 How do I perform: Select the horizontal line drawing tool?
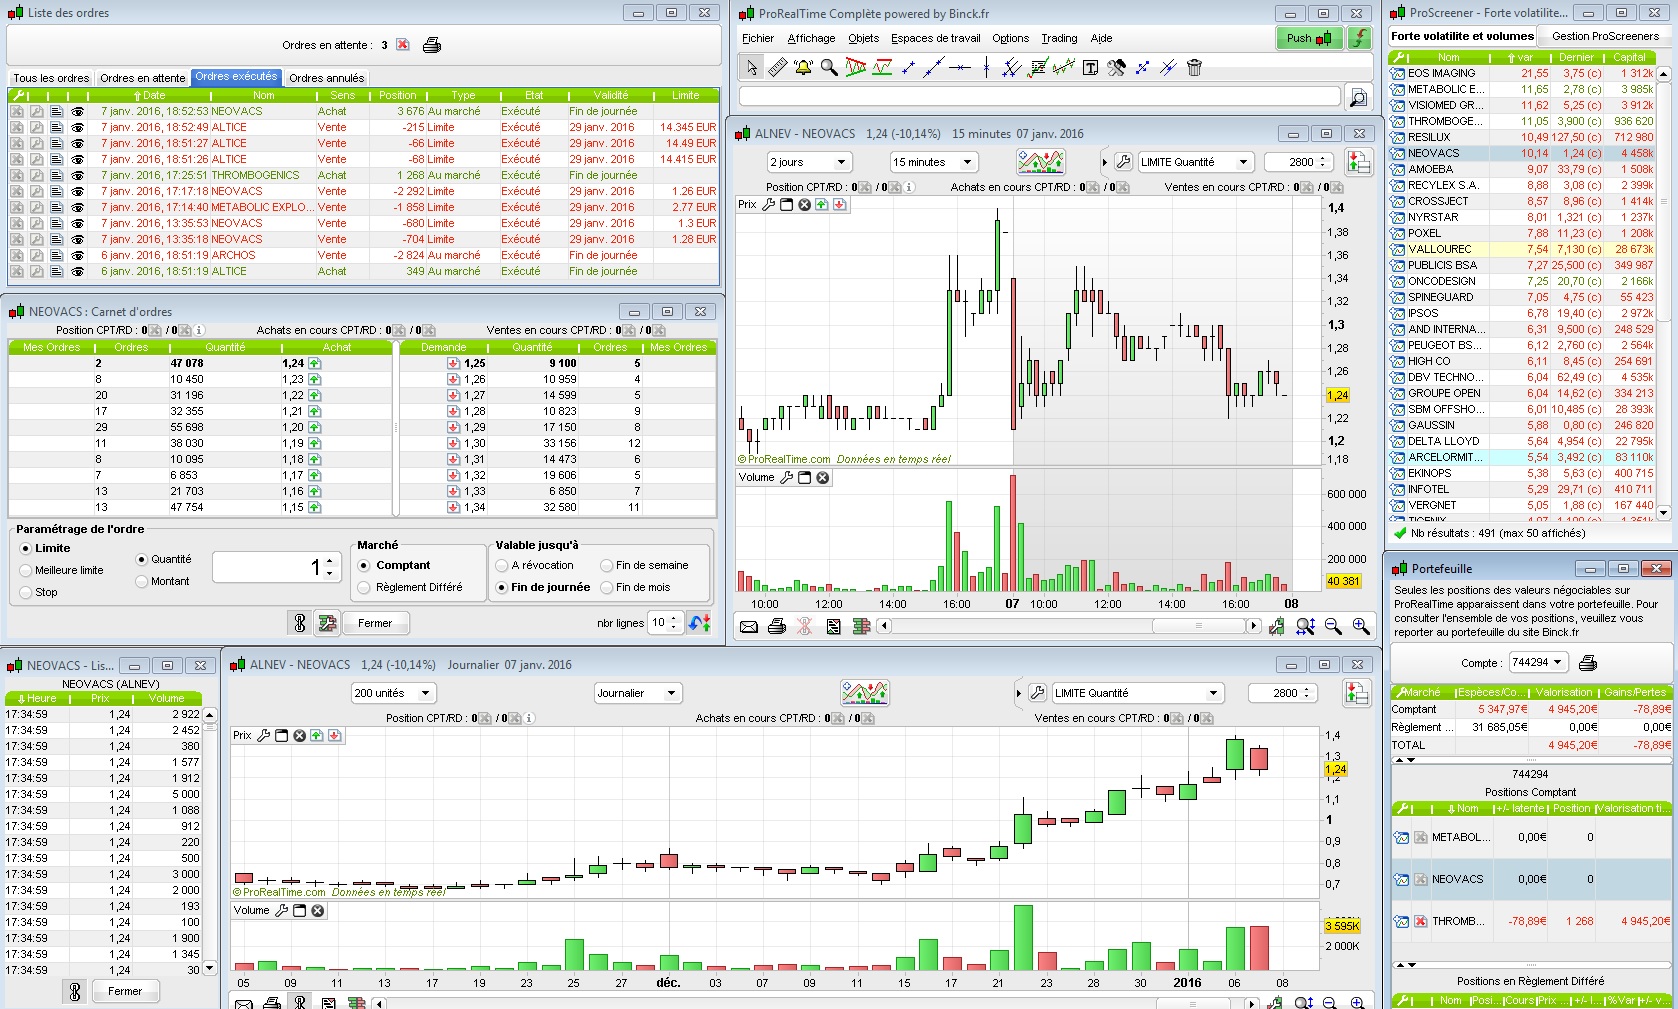tap(960, 67)
